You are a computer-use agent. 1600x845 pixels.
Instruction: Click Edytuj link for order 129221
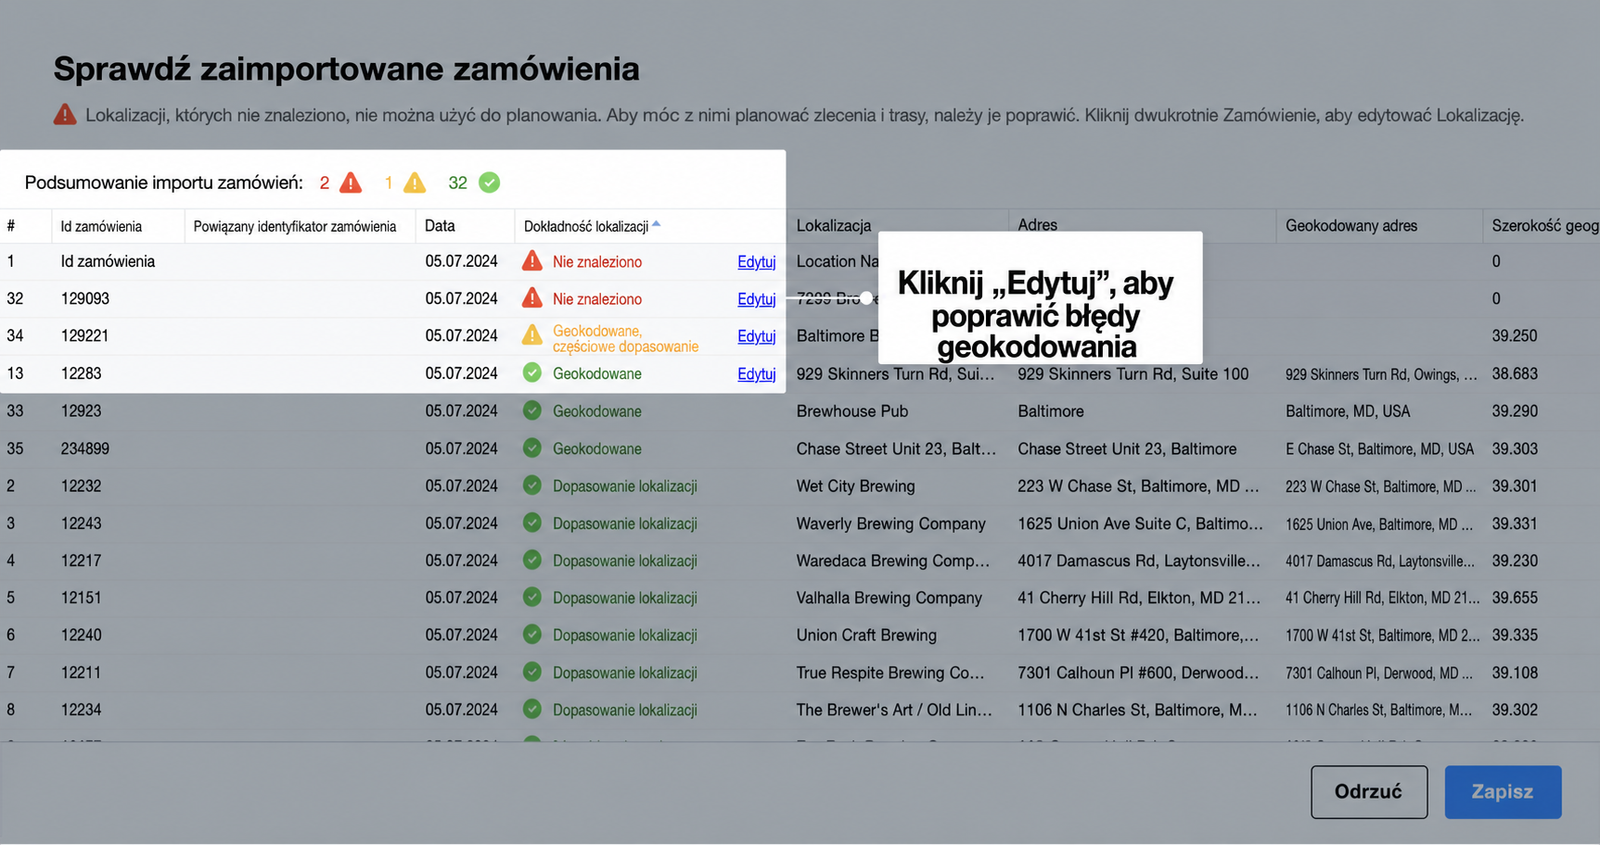pos(756,336)
